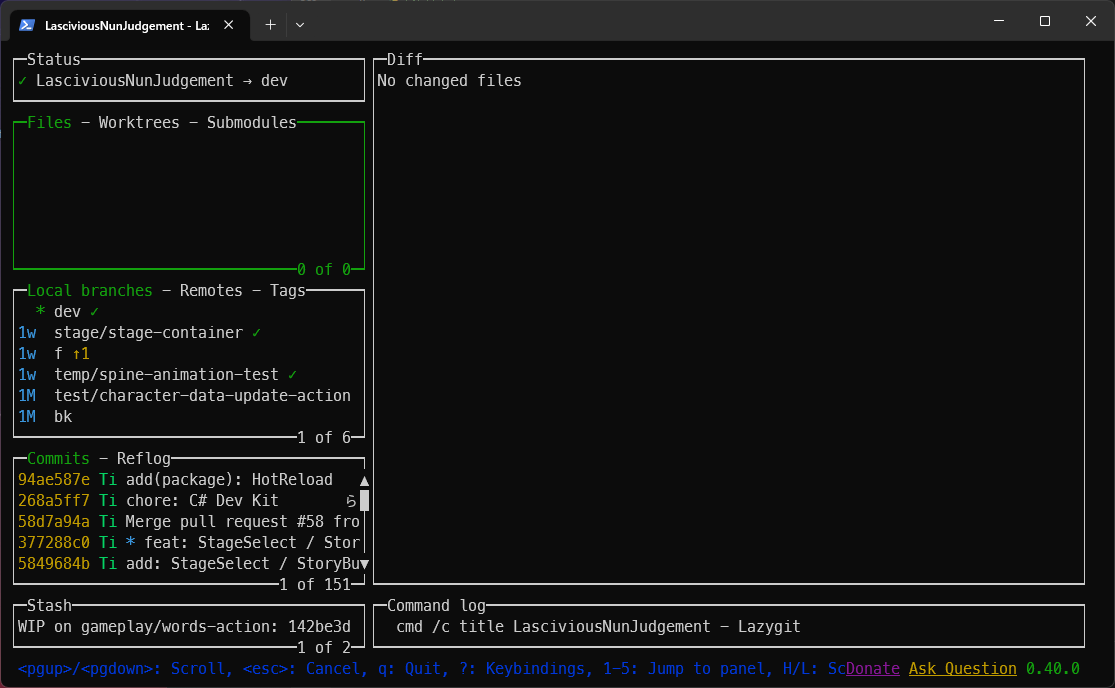Switch to the Worktrees tab
1115x688 pixels.
[x=139, y=122]
